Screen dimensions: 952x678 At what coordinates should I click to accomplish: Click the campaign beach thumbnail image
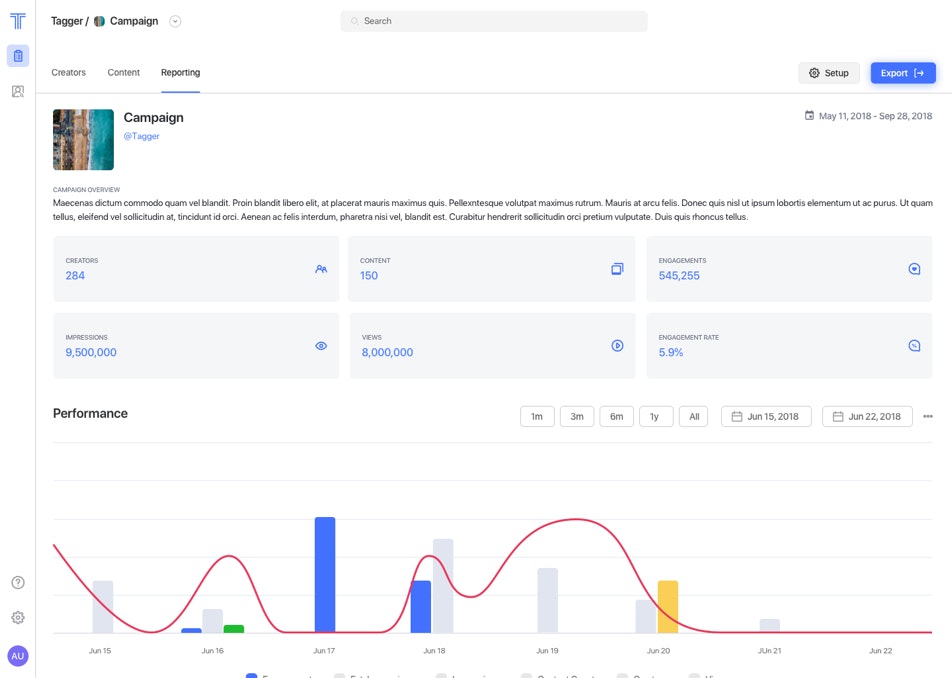[83, 140]
